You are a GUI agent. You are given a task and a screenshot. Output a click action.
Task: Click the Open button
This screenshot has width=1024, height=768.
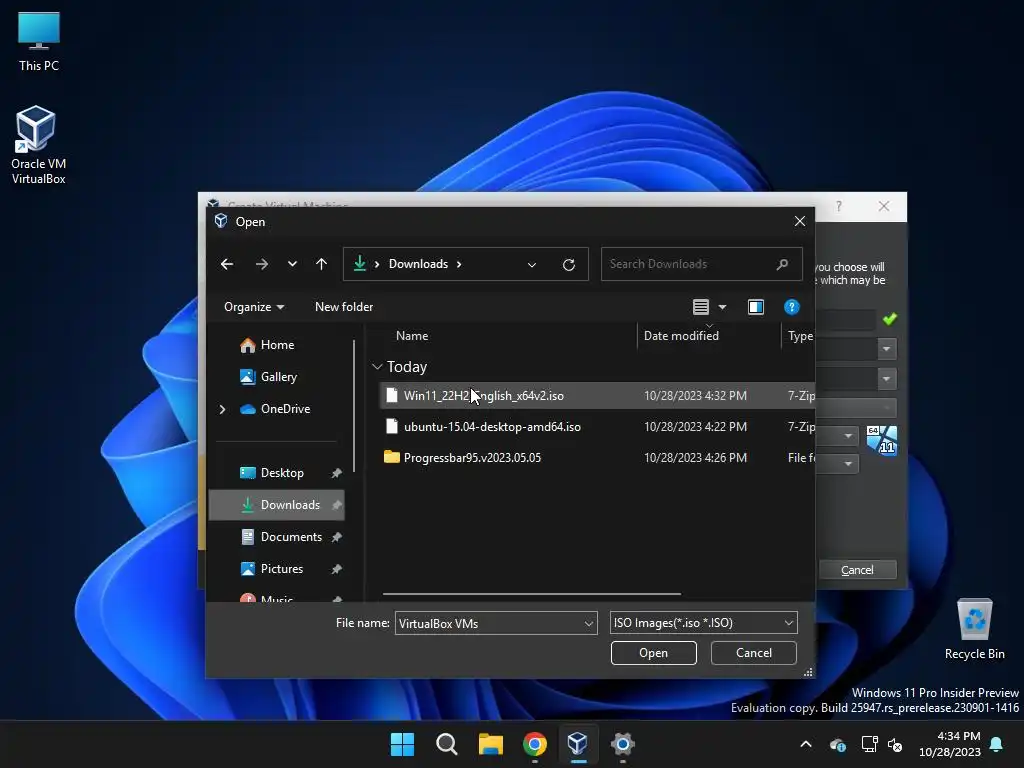(654, 653)
